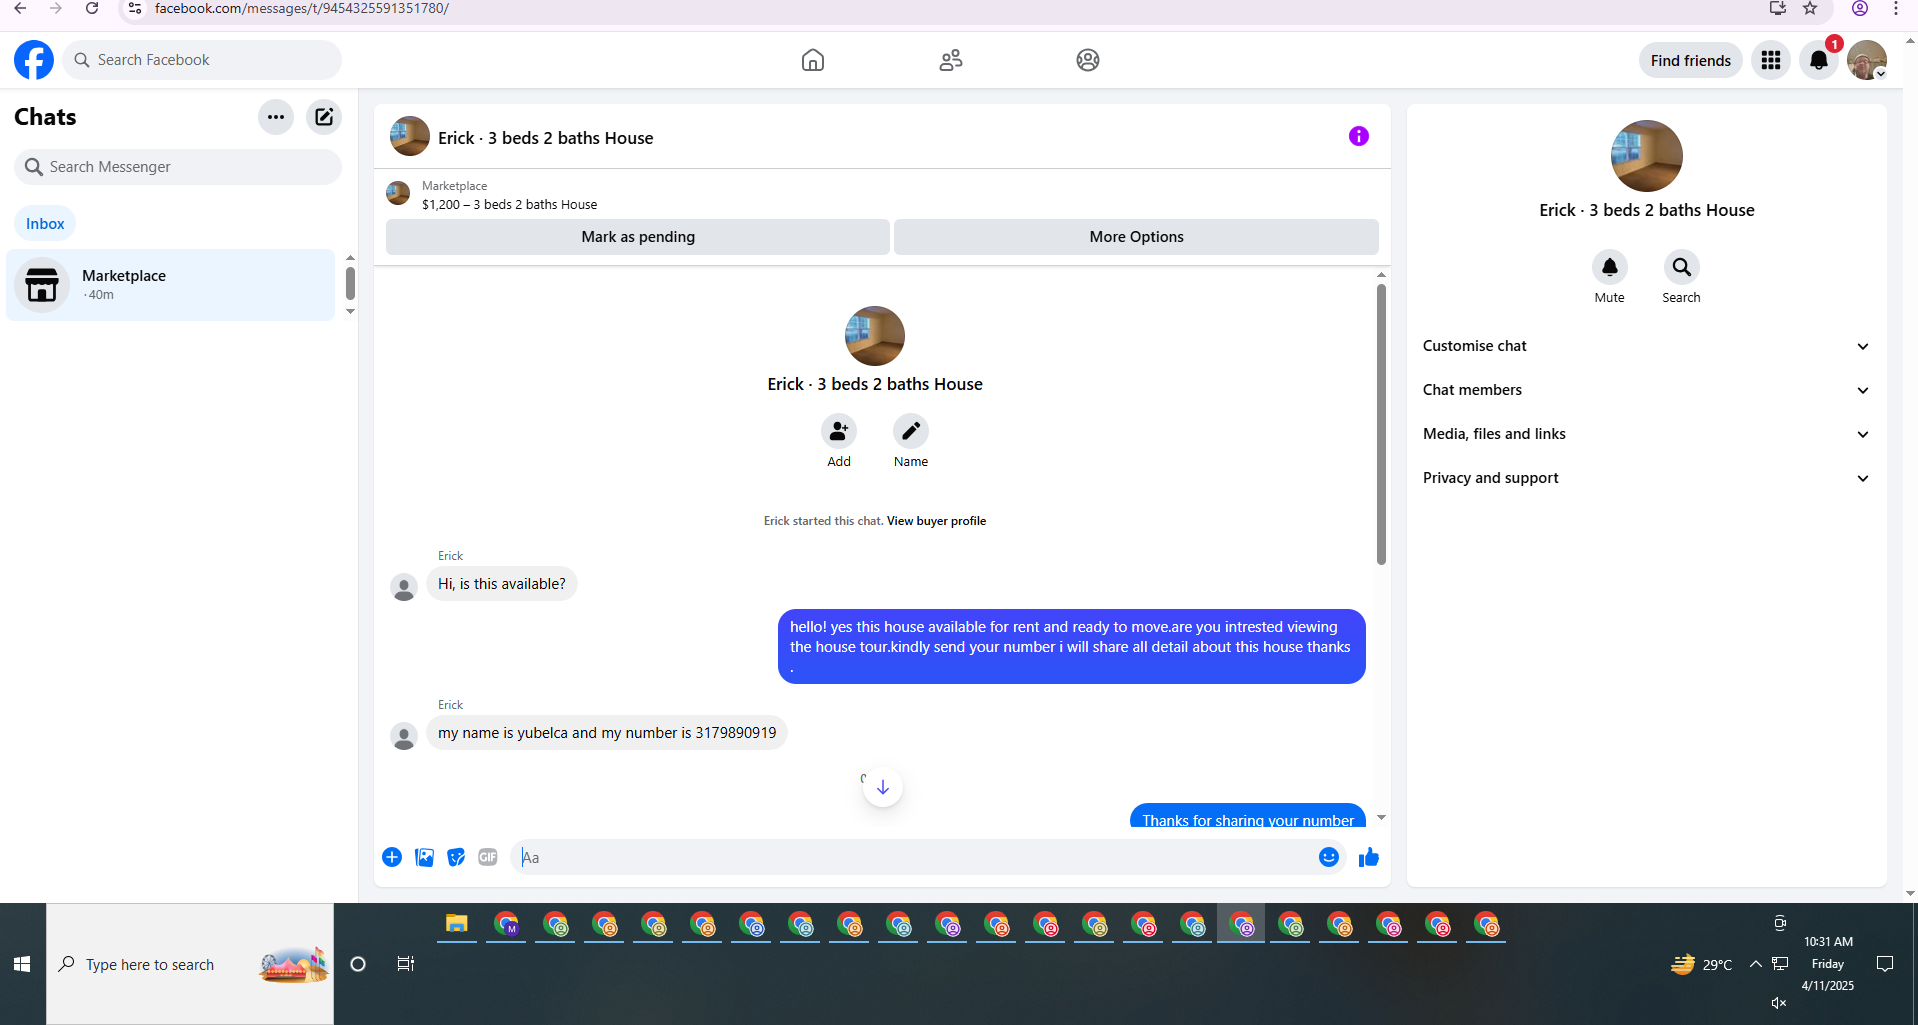Image resolution: width=1918 pixels, height=1025 pixels.
Task: Click the blue reply starting "hello! yes this house"
Action: pos(1071,647)
